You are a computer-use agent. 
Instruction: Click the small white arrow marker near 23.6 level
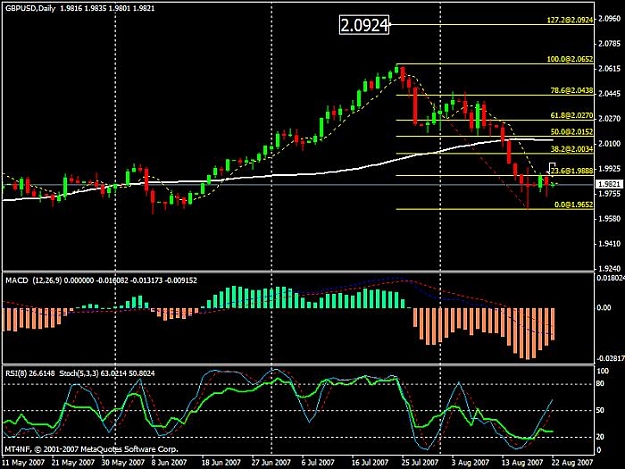(551, 167)
